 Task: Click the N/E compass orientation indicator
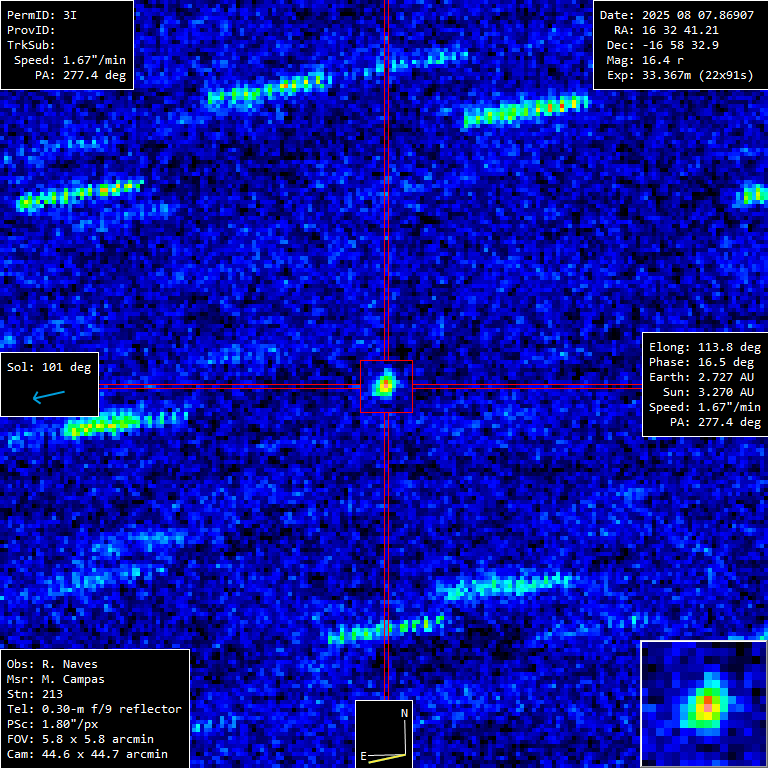[384, 734]
